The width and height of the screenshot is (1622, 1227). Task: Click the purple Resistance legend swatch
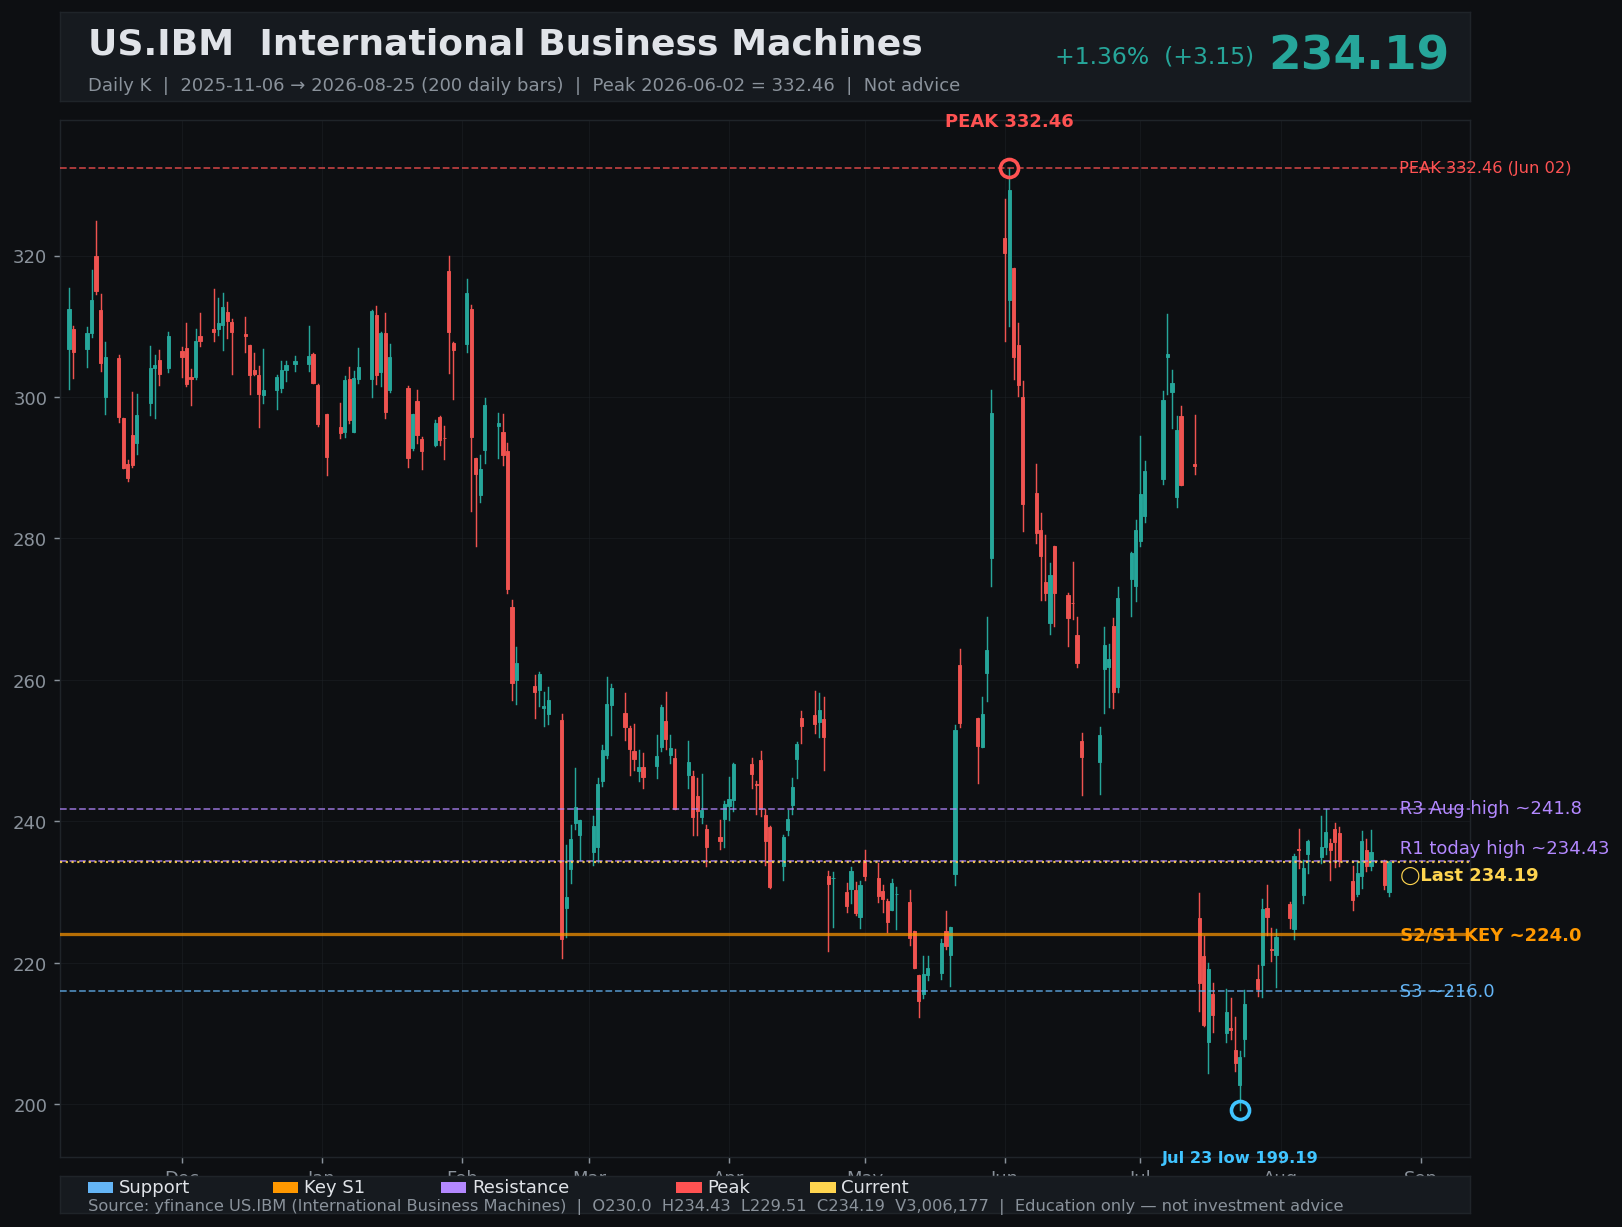click(x=453, y=1187)
